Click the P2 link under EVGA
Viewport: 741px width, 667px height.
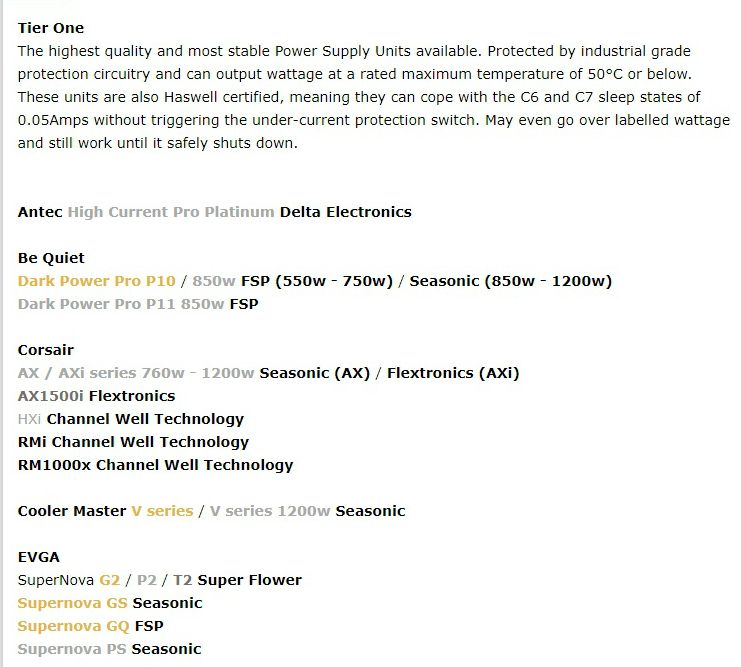click(146, 580)
